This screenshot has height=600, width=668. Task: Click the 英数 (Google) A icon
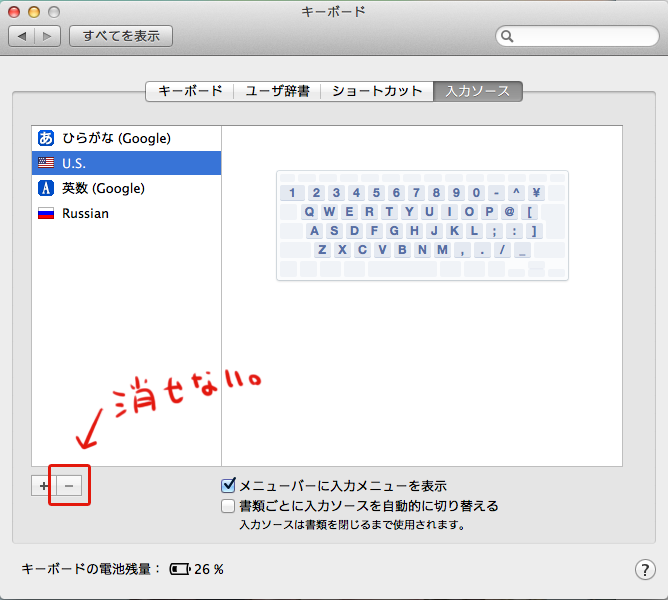click(46, 188)
